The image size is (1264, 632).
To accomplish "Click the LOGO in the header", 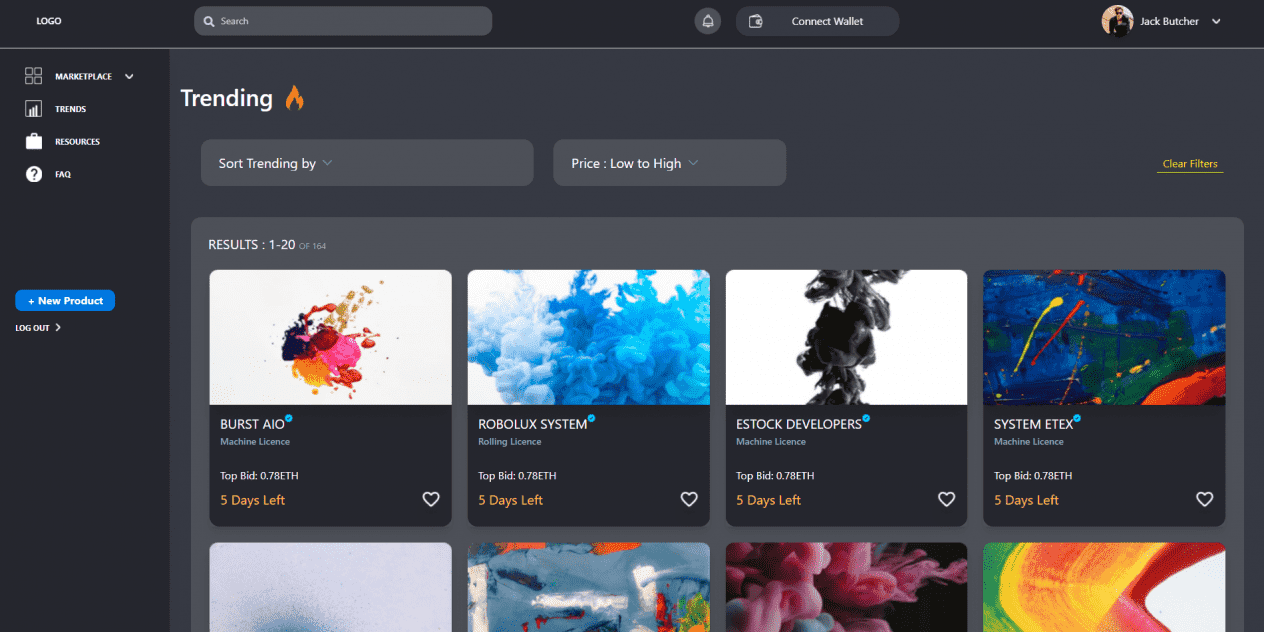I will click(49, 21).
